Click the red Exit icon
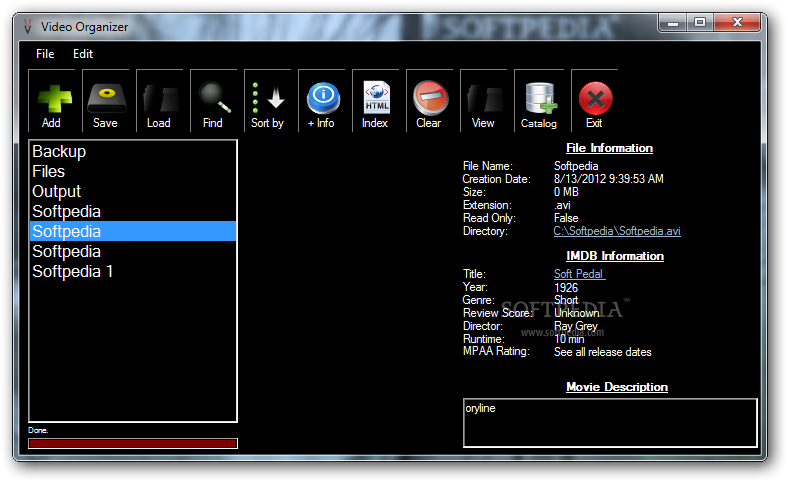788x482 pixels. coord(595,98)
